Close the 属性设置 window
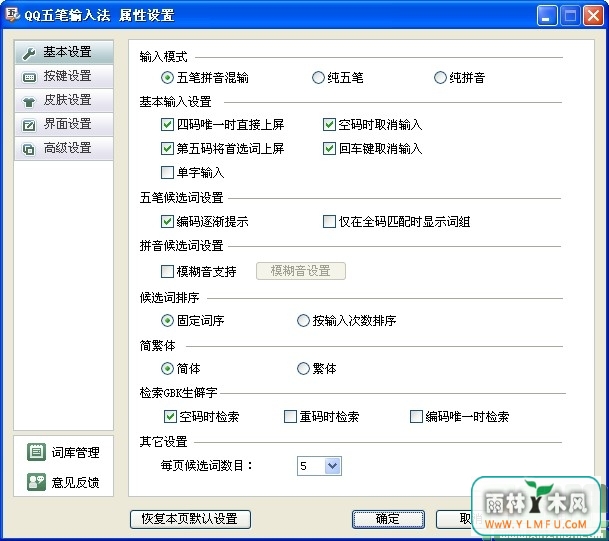Viewport: 609px width, 541px height. 593,16
